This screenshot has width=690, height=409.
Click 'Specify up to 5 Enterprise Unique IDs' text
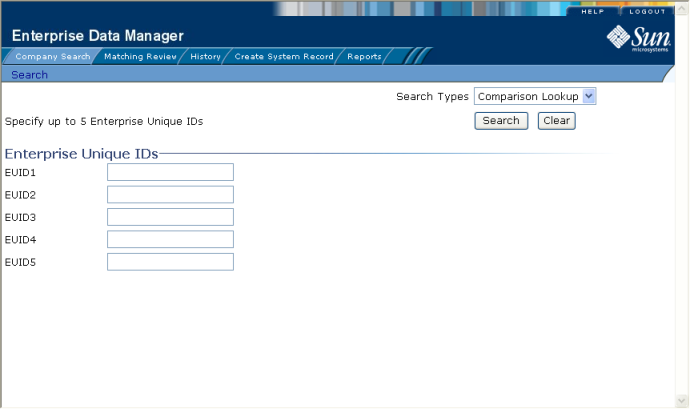click(104, 122)
